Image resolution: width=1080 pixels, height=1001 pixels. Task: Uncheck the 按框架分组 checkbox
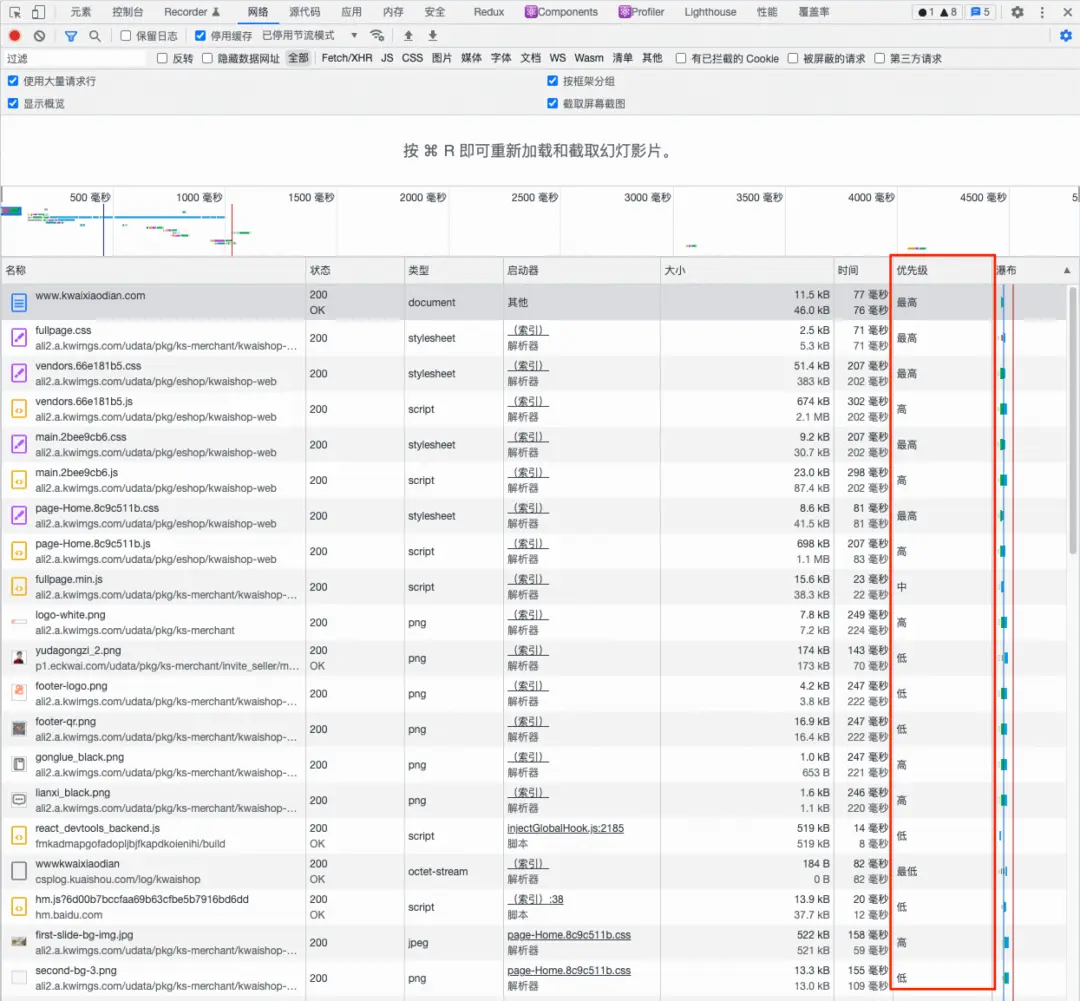[552, 81]
